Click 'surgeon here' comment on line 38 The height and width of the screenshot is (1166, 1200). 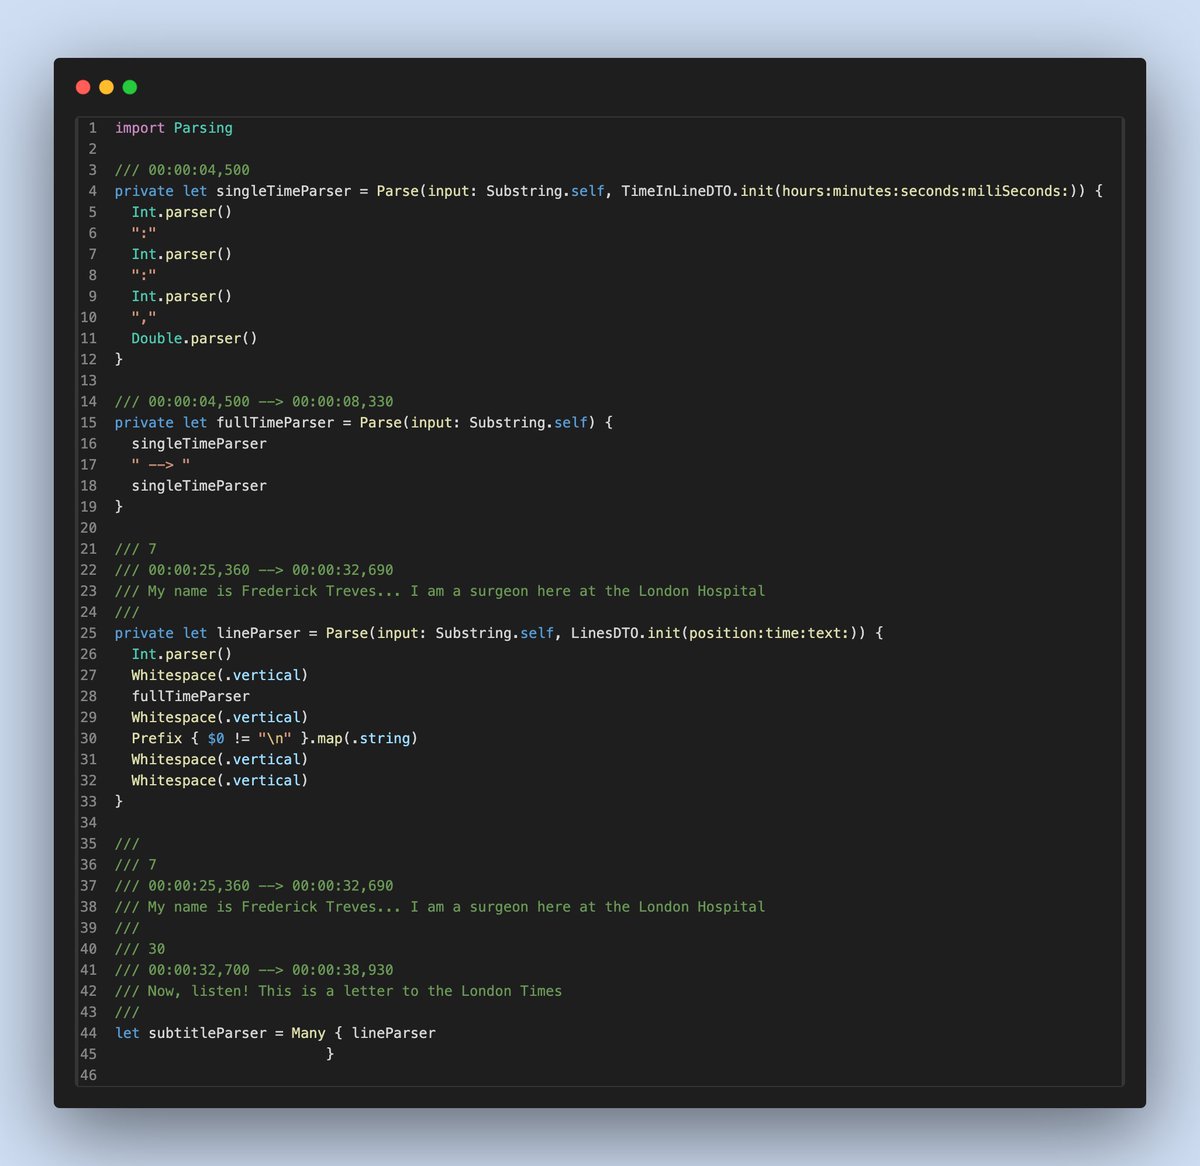[x=520, y=907]
